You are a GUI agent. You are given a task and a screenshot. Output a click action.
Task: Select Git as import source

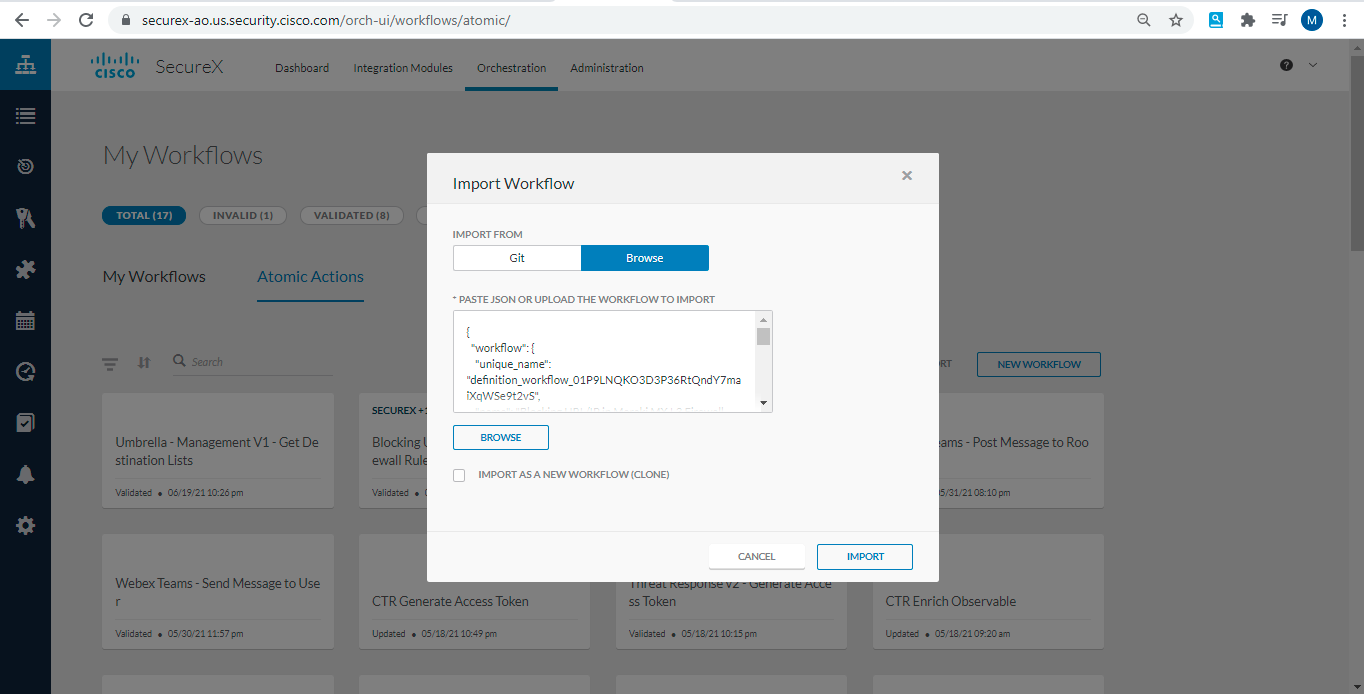pyautogui.click(x=517, y=258)
